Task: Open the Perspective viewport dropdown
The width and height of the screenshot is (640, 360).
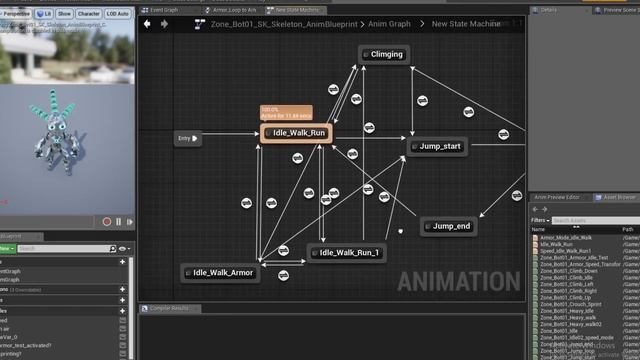Action: pyautogui.click(x=16, y=13)
